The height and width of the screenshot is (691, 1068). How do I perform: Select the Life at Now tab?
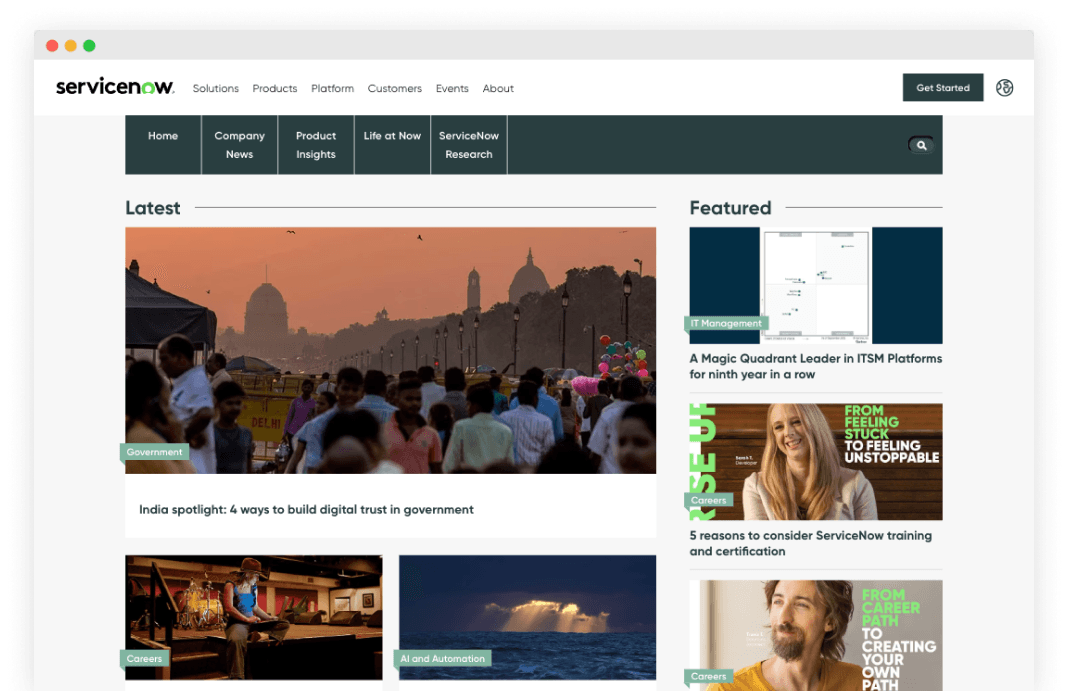(x=392, y=144)
